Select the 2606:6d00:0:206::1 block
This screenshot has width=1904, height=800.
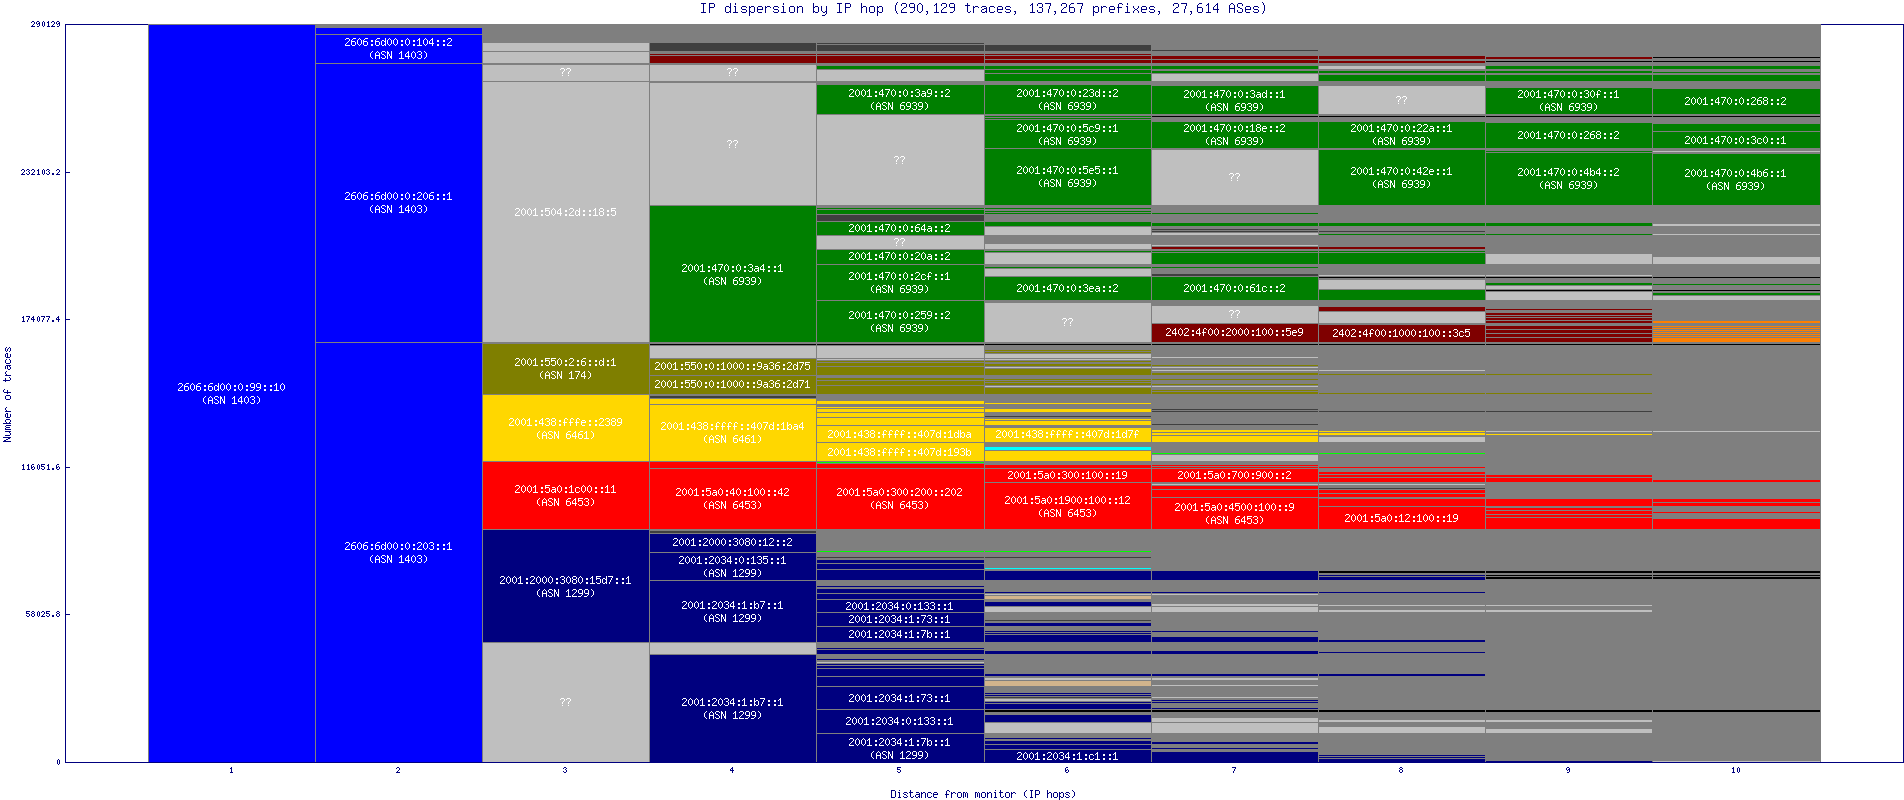pos(399,203)
